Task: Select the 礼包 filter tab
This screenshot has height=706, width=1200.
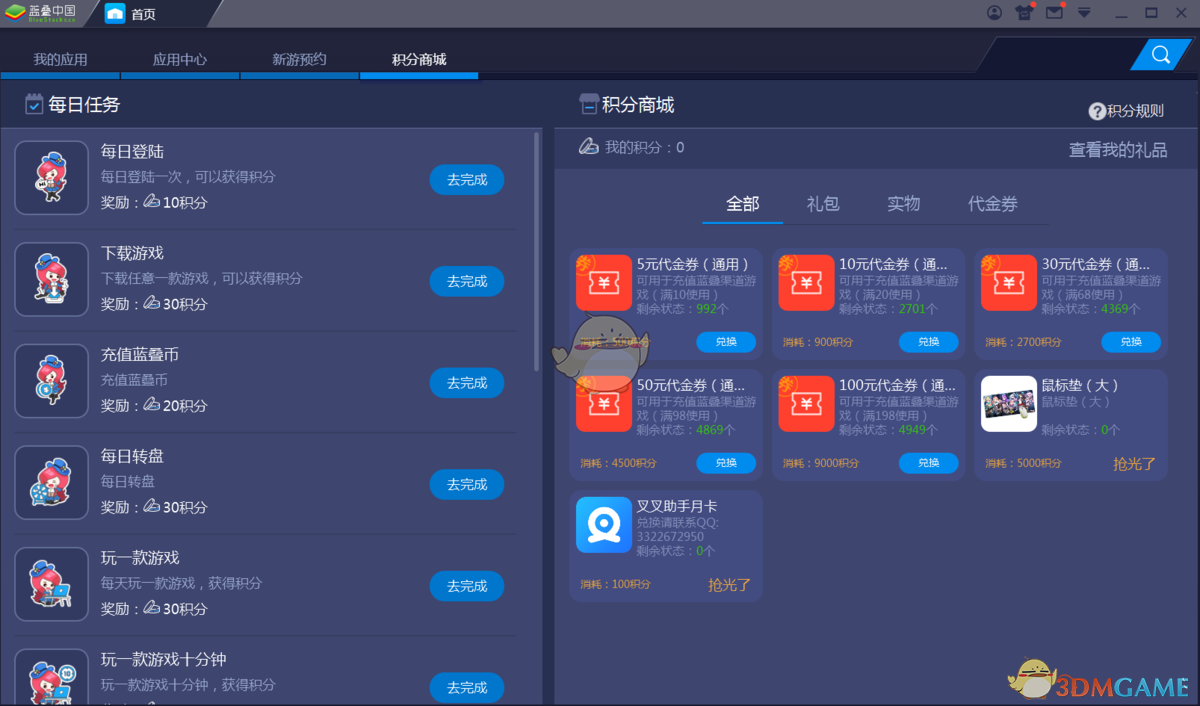Action: tap(822, 203)
